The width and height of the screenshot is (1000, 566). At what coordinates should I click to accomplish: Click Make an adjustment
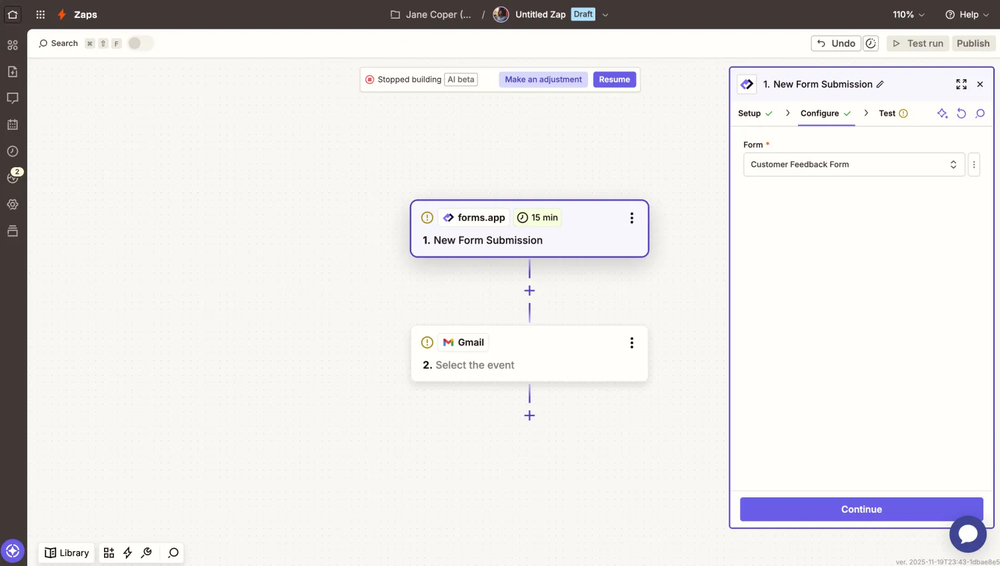(543, 79)
